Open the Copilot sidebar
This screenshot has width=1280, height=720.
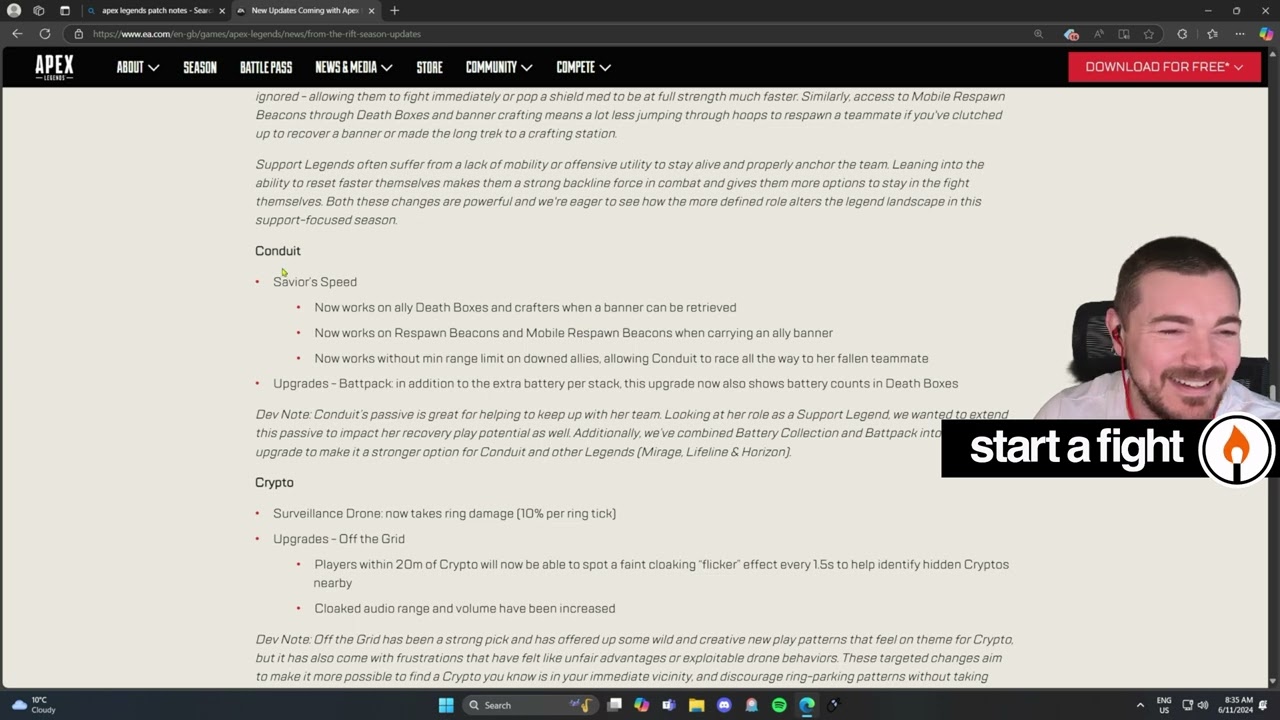pos(1265,34)
